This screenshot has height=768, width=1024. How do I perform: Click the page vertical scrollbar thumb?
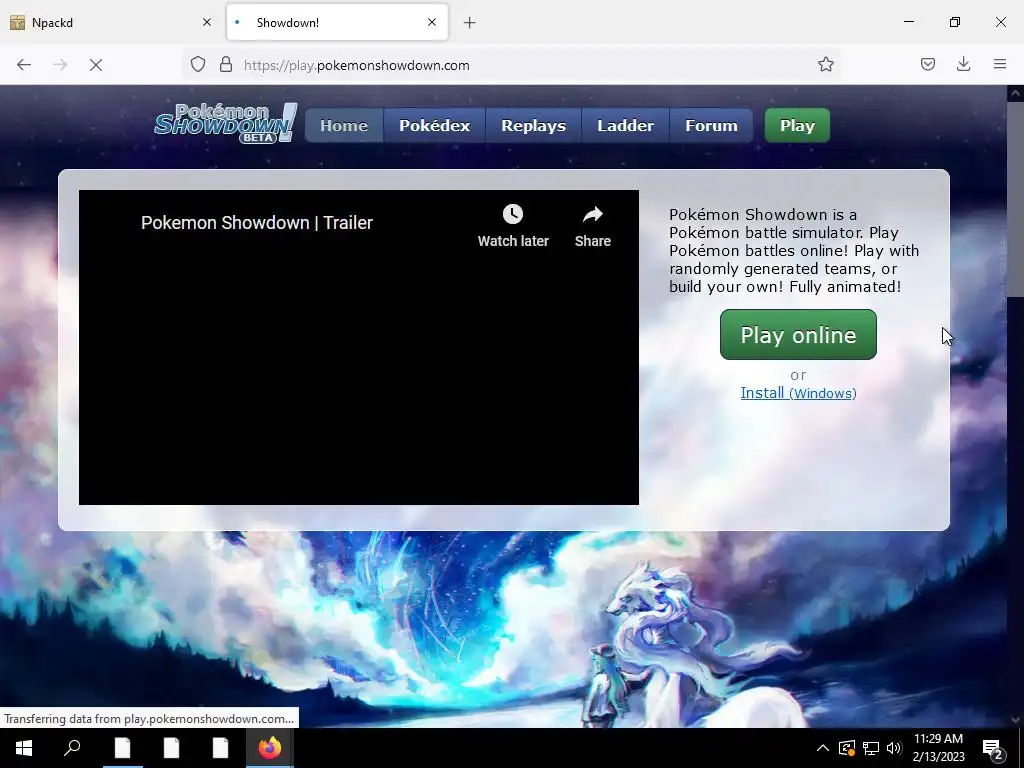pos(1015,199)
